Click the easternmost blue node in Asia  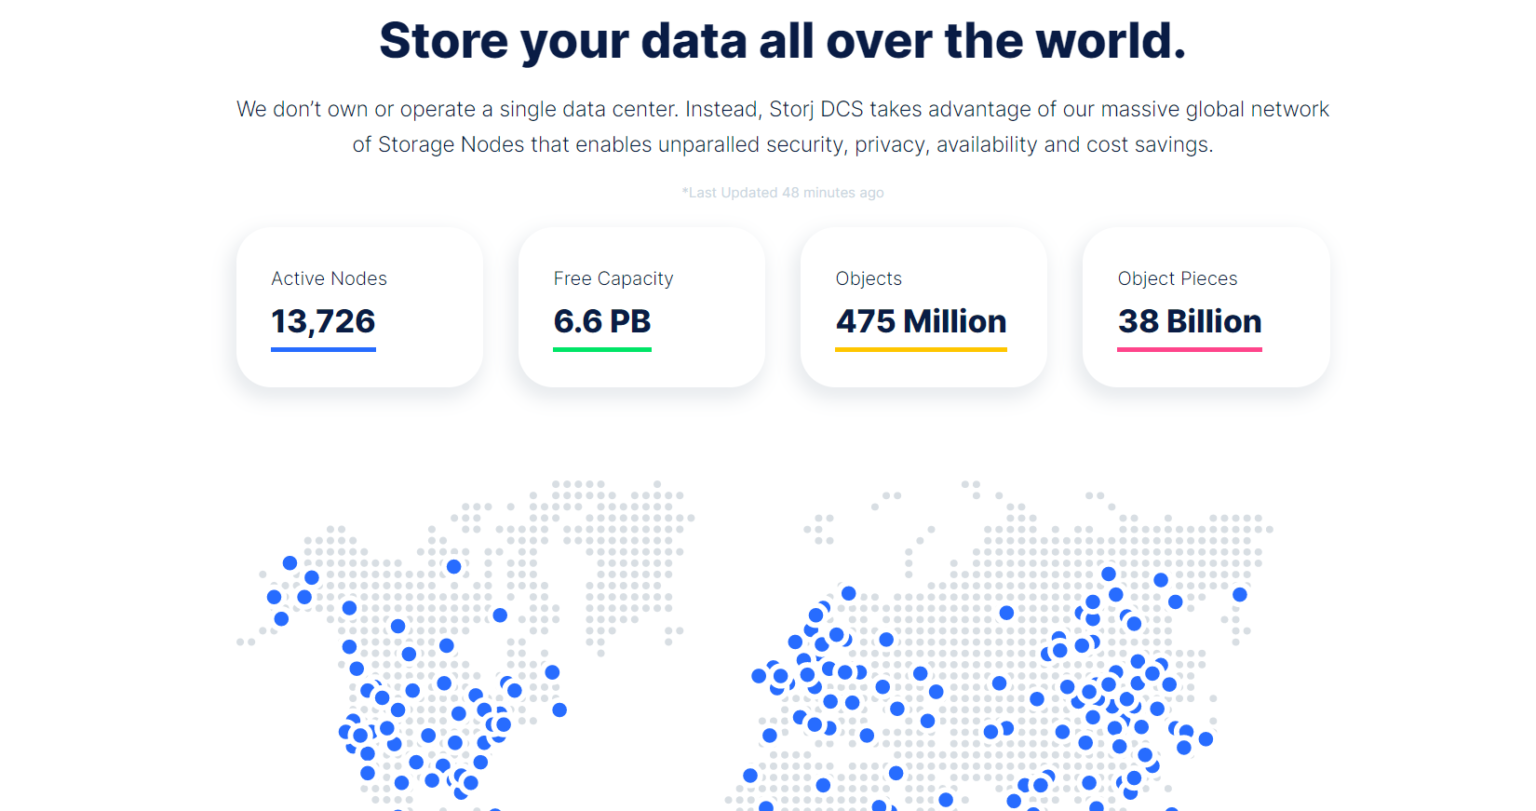(x=1240, y=594)
